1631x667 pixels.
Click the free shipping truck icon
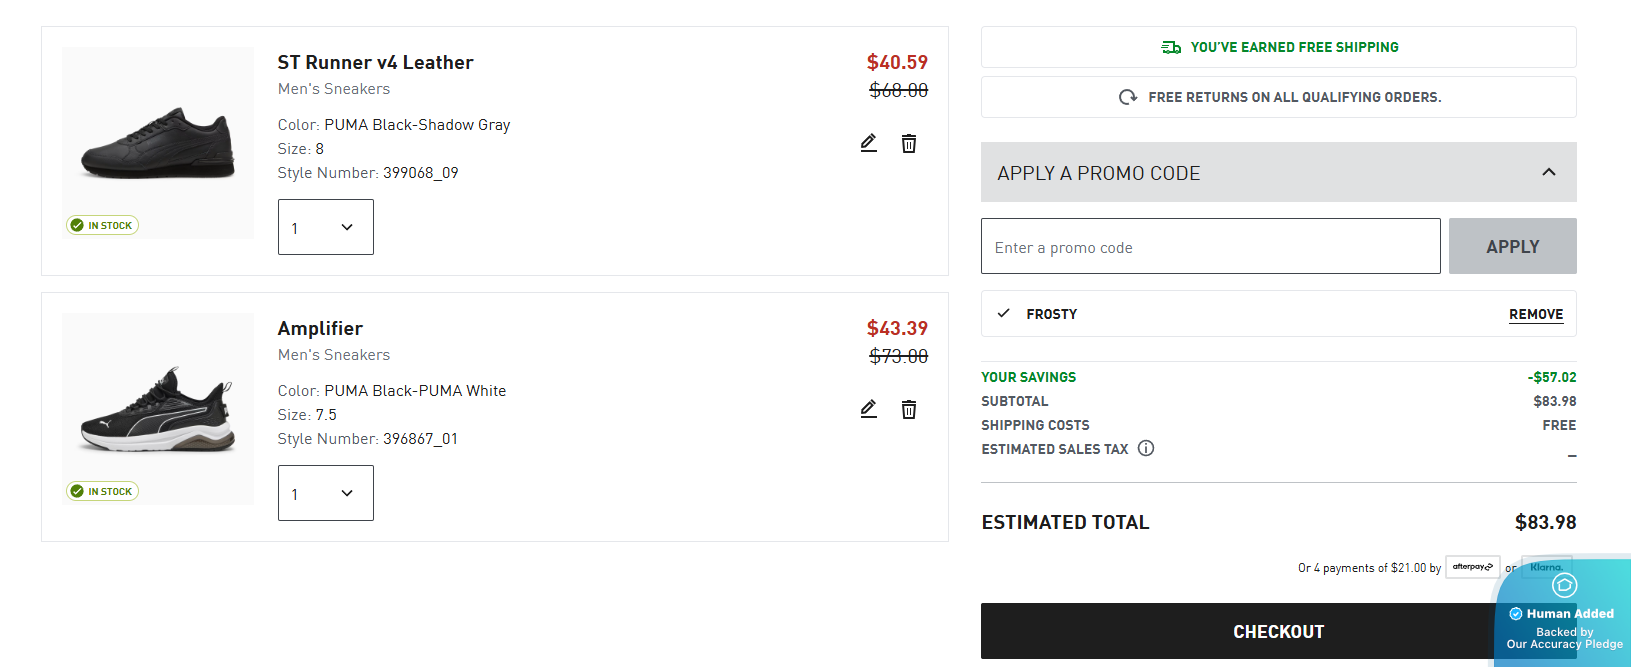point(1171,47)
